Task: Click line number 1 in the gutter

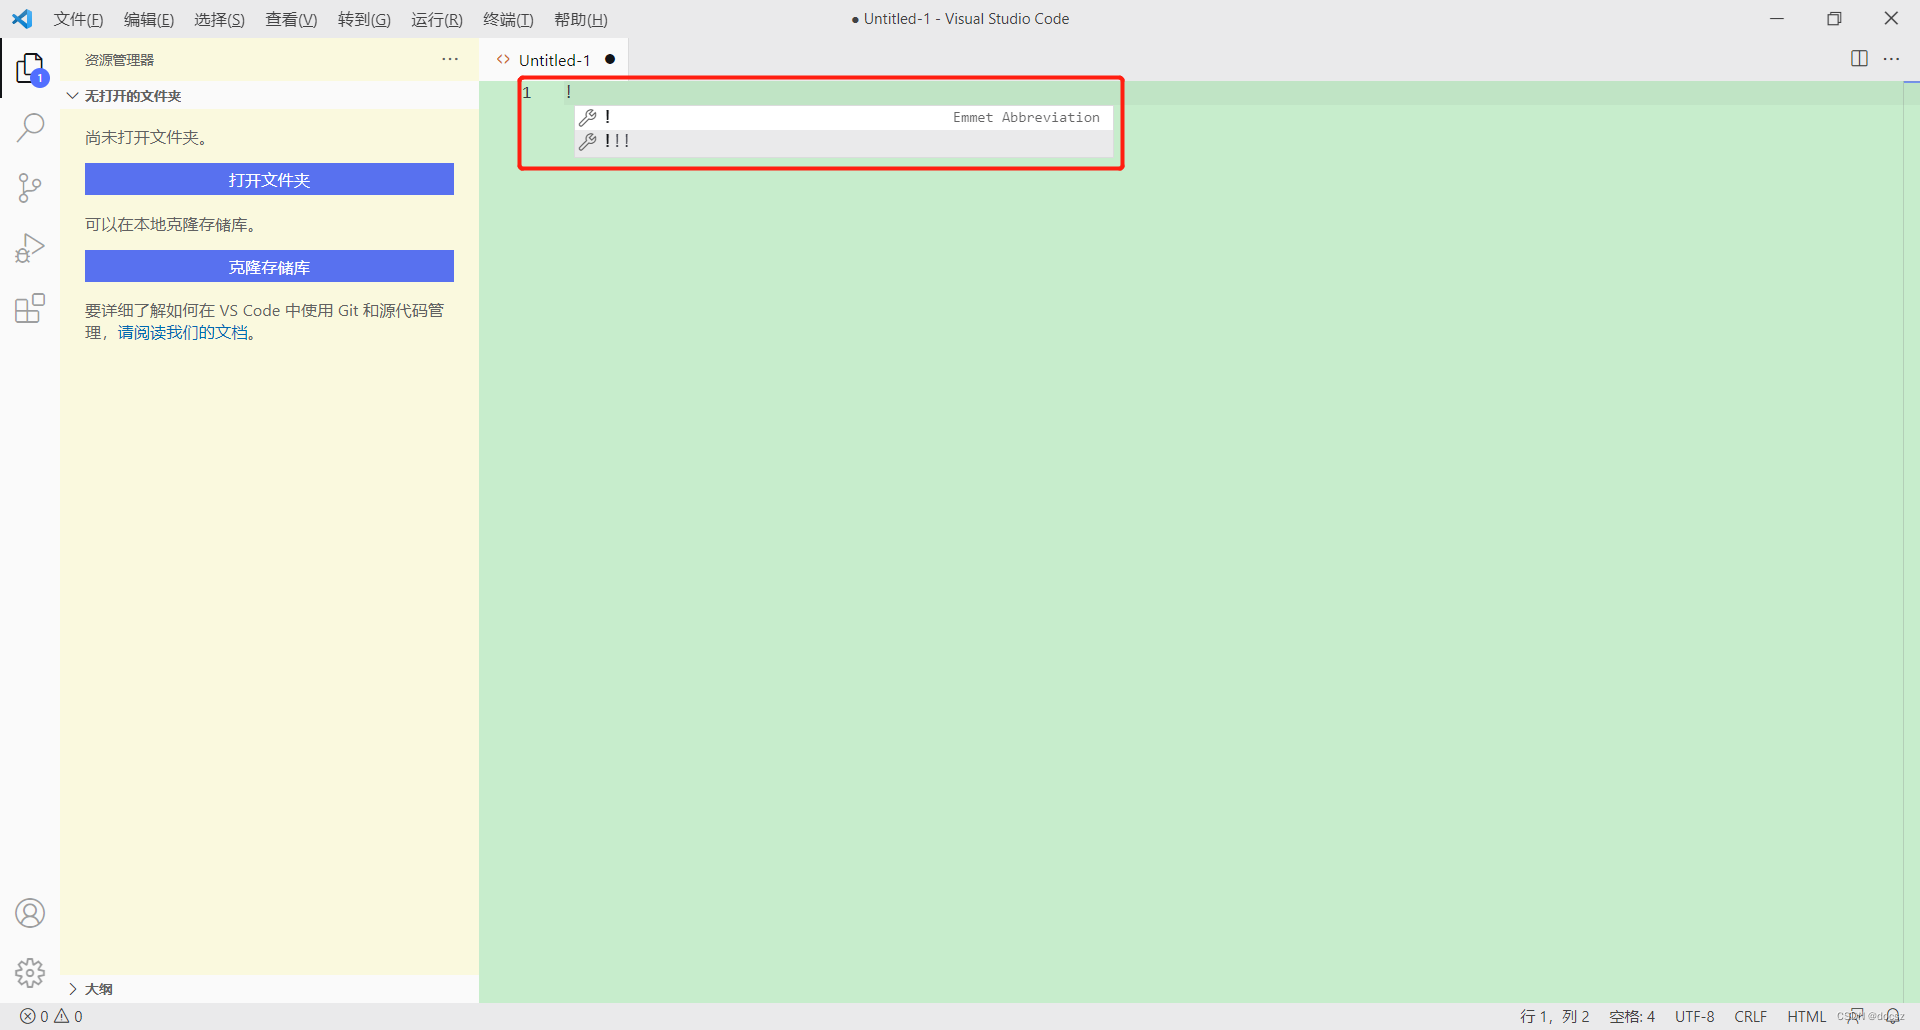Action: point(527,93)
